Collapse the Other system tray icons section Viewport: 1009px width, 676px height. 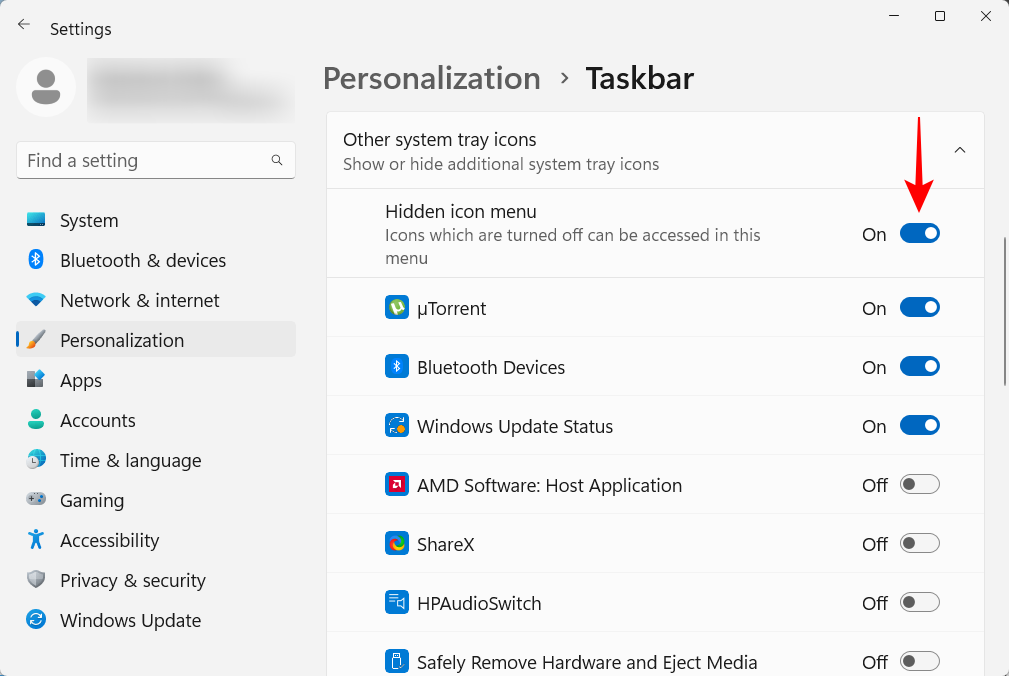coord(959,149)
